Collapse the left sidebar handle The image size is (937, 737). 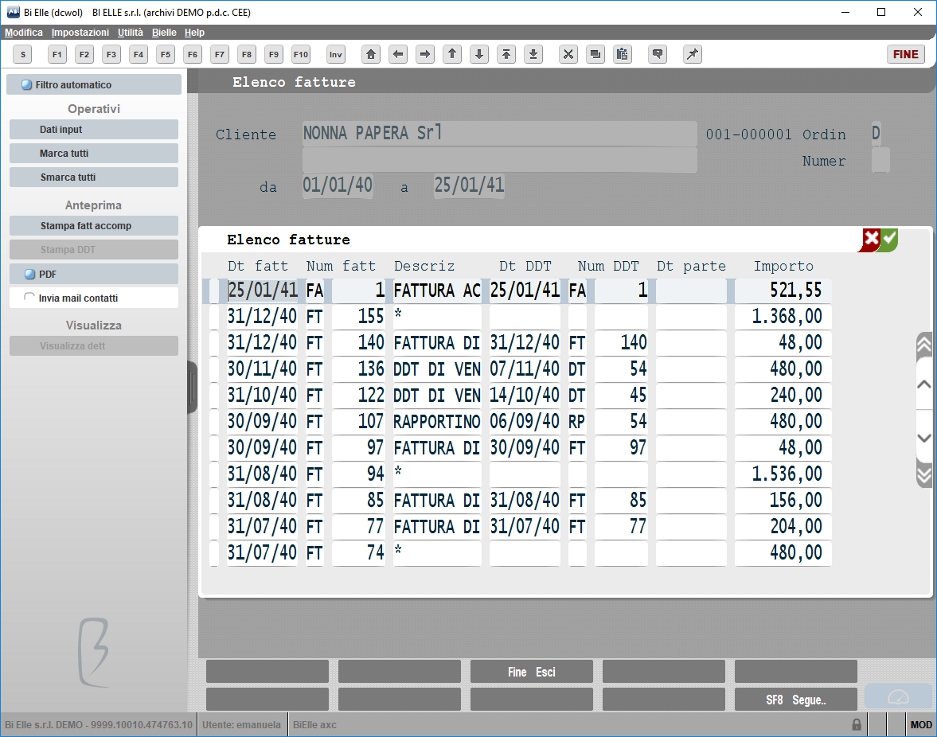point(192,387)
